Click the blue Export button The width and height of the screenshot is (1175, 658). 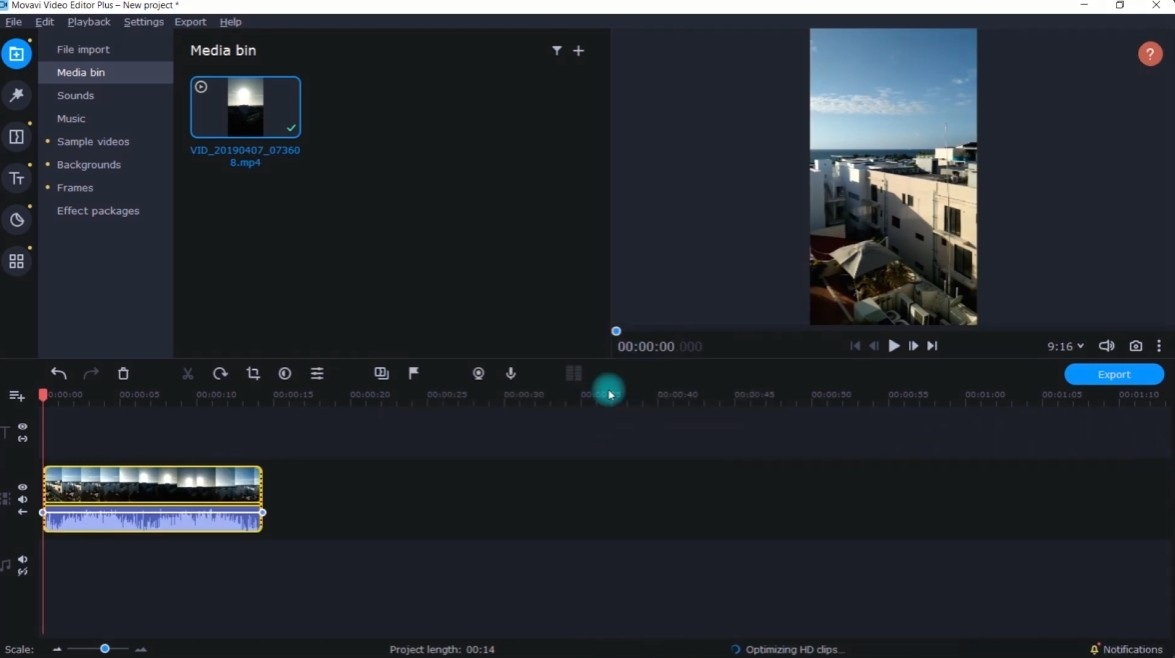[1114, 374]
